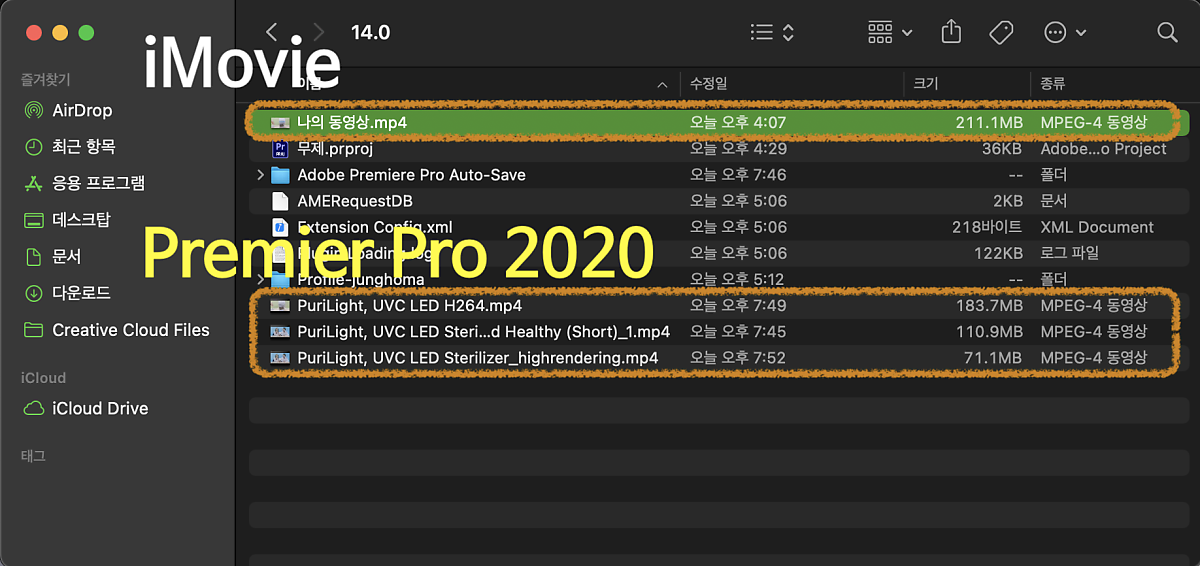Viewport: 1200px width, 566px height.
Task: Click the window title 14.0
Action: pyautogui.click(x=370, y=33)
